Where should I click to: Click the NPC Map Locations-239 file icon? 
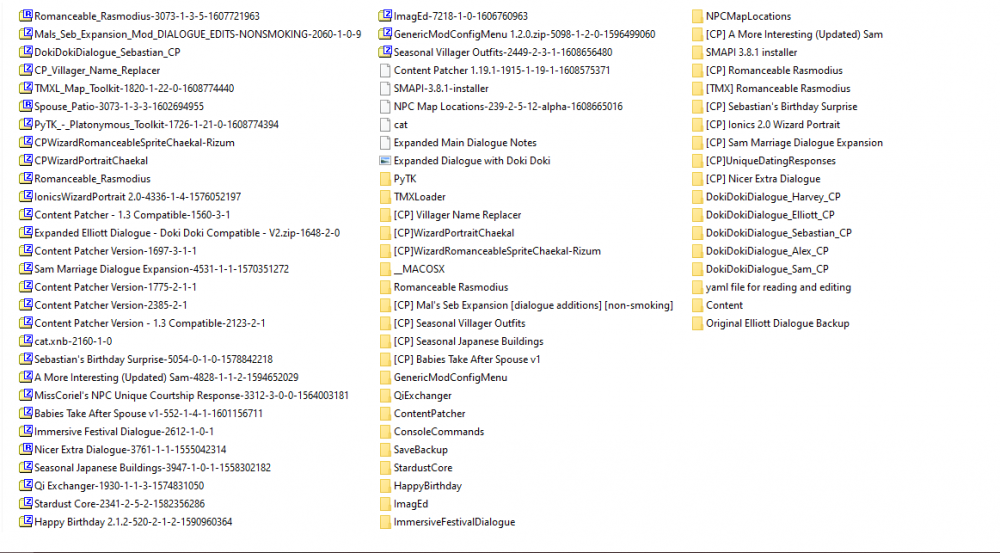(x=385, y=106)
